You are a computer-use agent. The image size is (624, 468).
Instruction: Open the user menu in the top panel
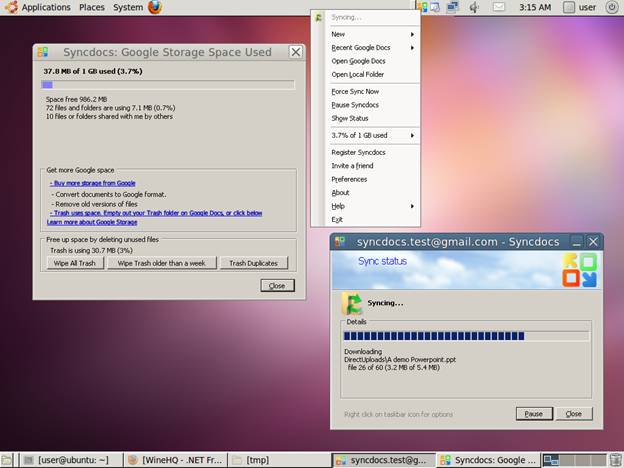(581, 7)
